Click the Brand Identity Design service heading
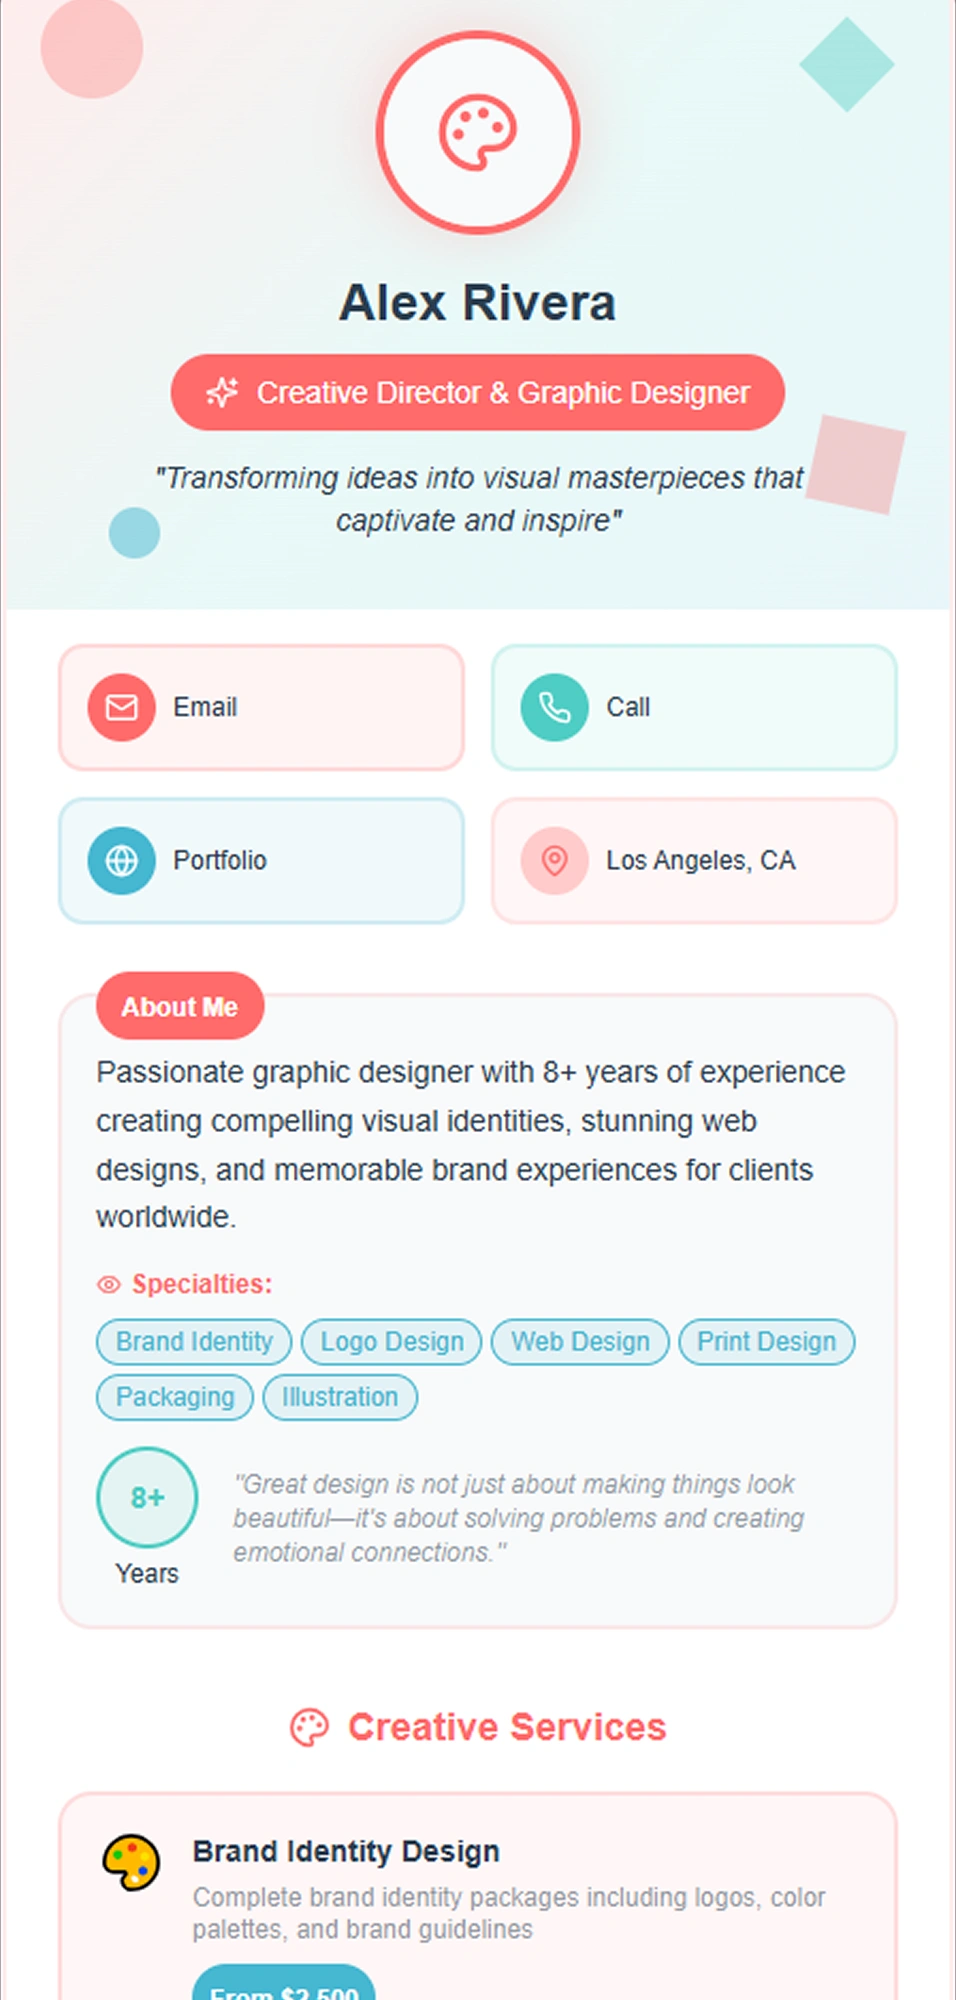Image resolution: width=956 pixels, height=2000 pixels. point(346,1851)
